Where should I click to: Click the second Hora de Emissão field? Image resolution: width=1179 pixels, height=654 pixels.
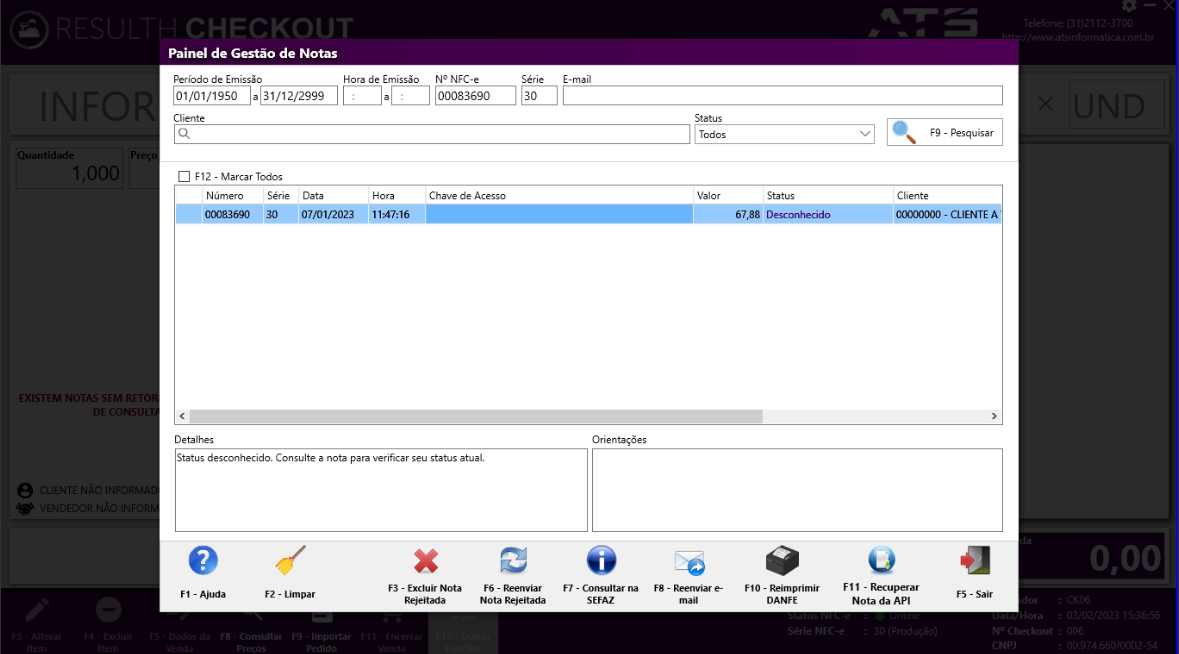click(x=410, y=96)
